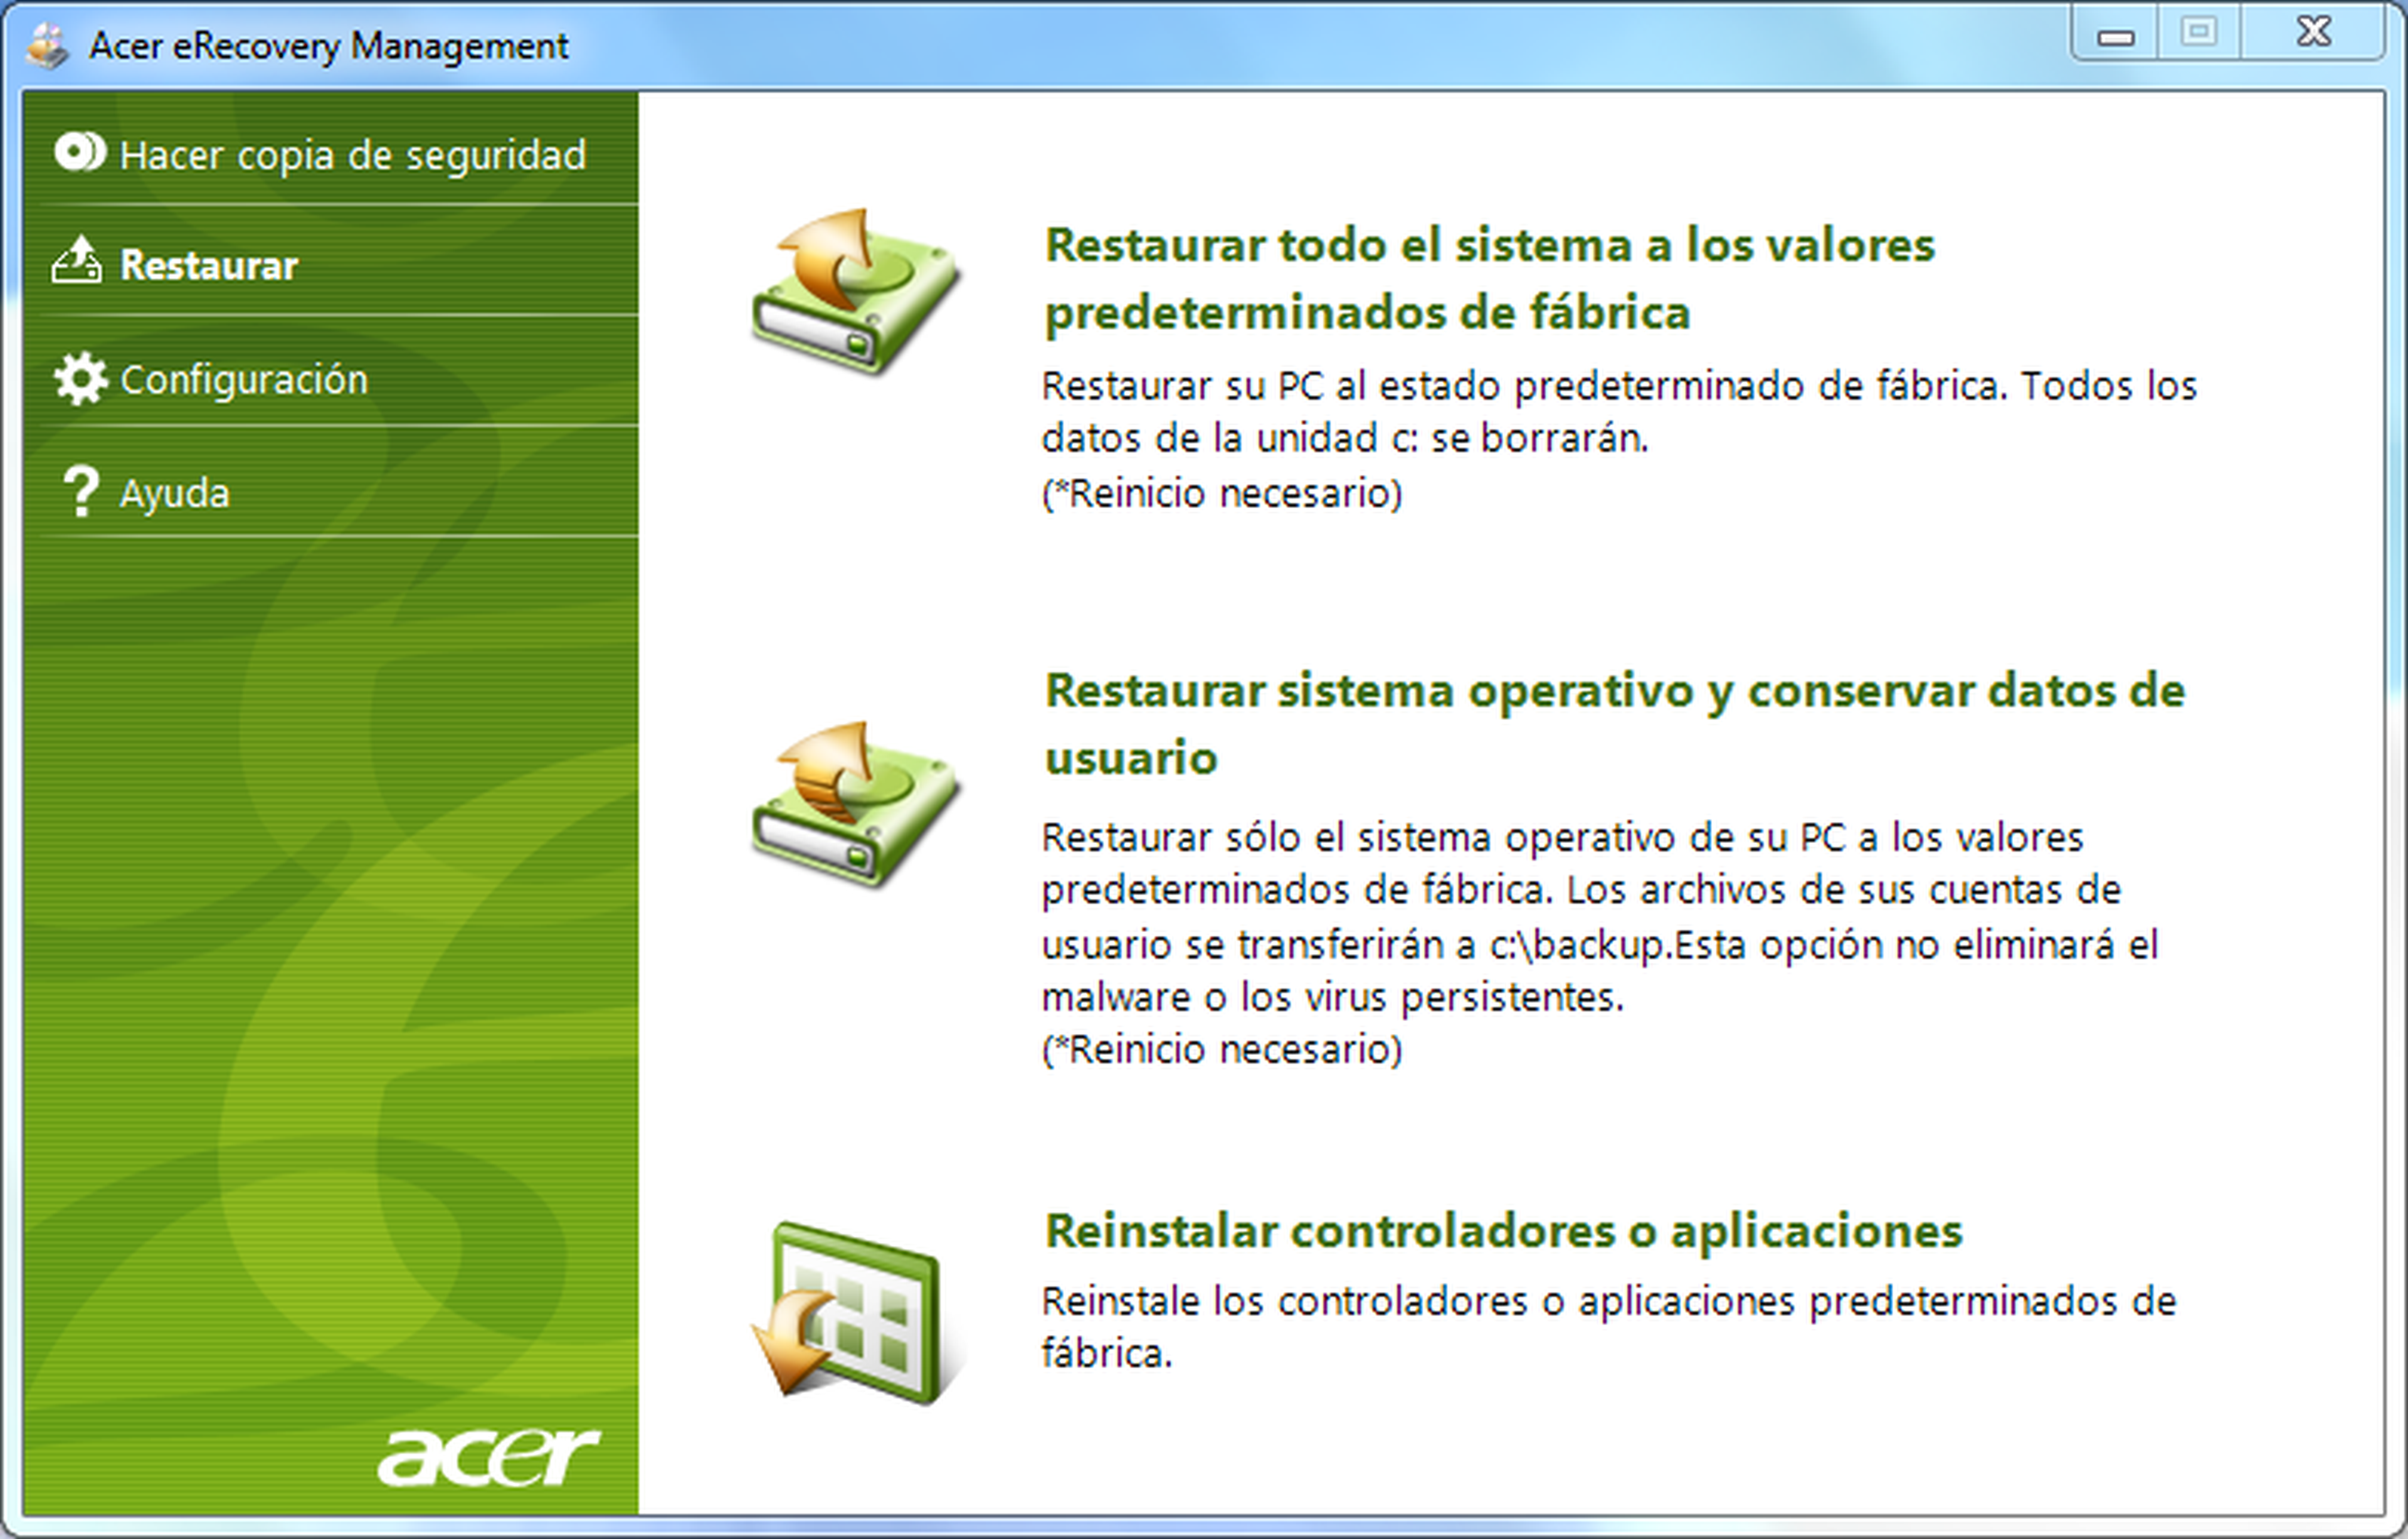Open Hacer copia de seguridad section
2408x1539 pixels.
click(352, 155)
